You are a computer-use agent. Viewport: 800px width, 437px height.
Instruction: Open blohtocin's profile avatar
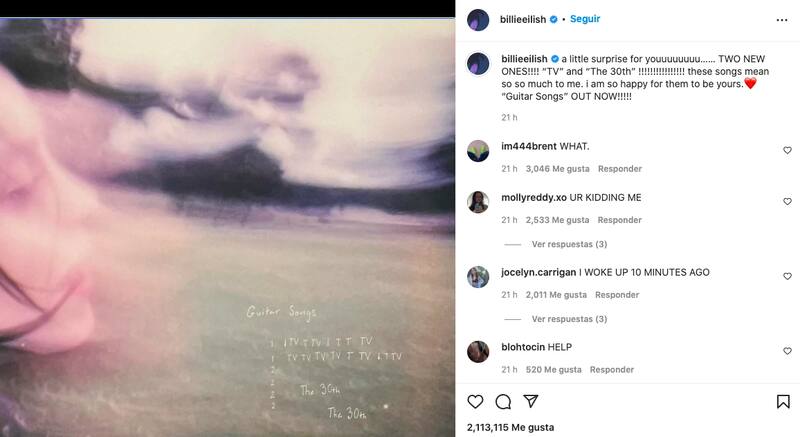coord(478,351)
